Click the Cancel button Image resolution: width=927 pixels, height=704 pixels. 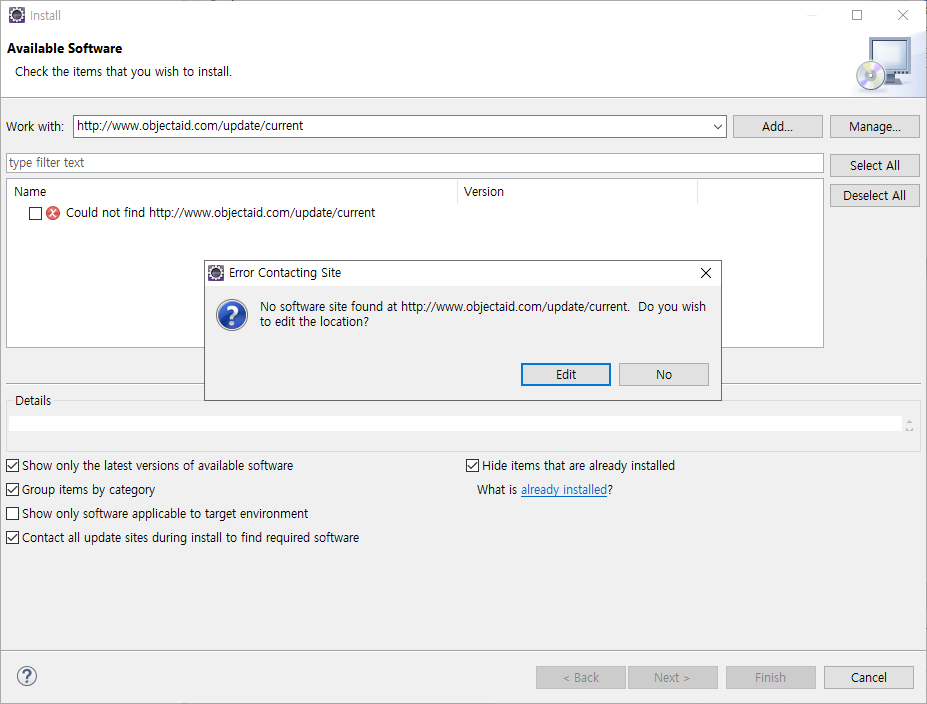[x=868, y=677]
